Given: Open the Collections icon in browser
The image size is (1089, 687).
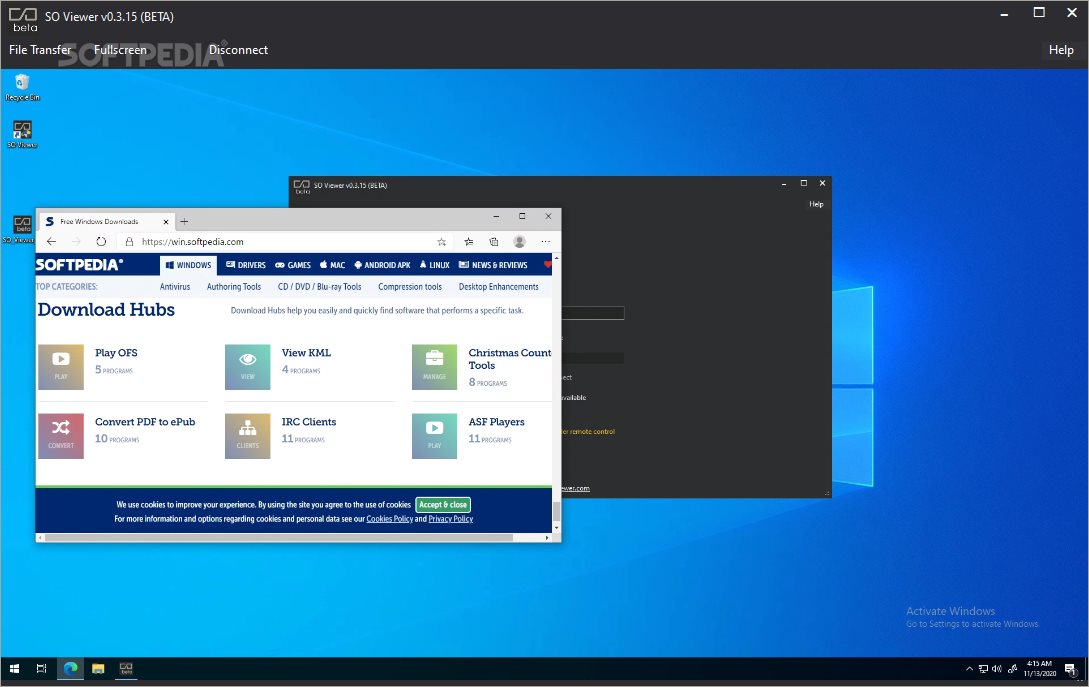Looking at the screenshot, I should coord(494,242).
